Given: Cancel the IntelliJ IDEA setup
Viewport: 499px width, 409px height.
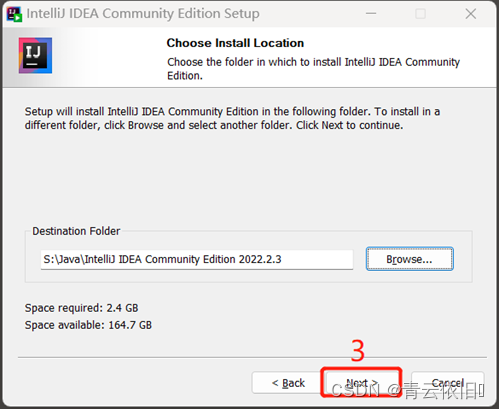Looking at the screenshot, I should pyautogui.click(x=448, y=383).
